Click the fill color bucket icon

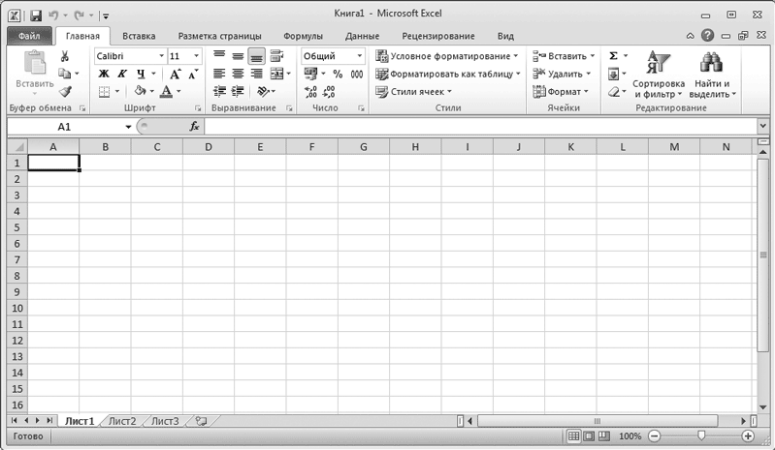[x=141, y=91]
